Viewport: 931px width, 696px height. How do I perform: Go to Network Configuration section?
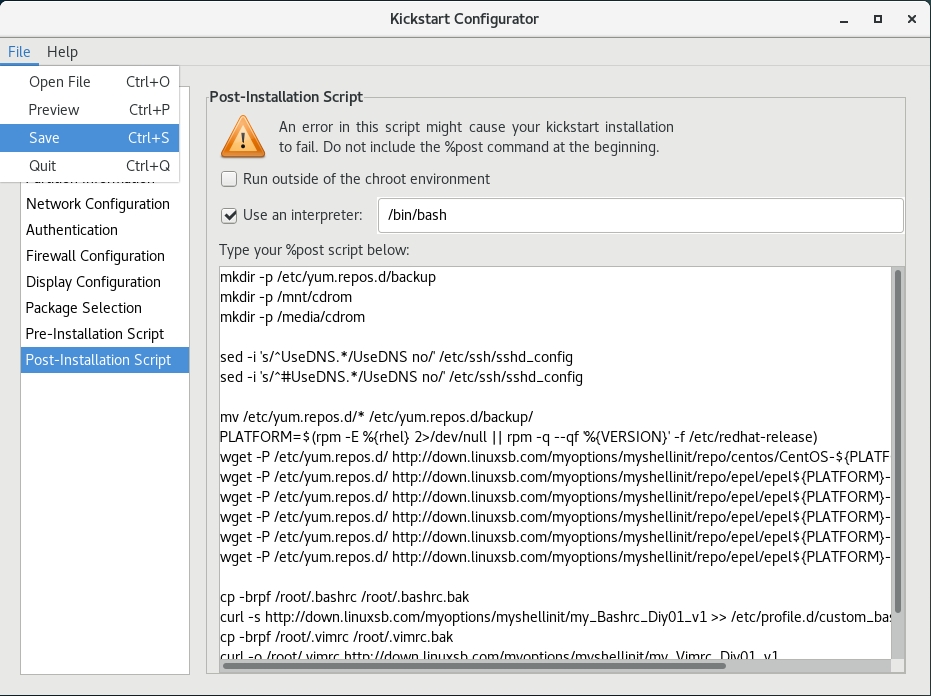click(x=98, y=204)
